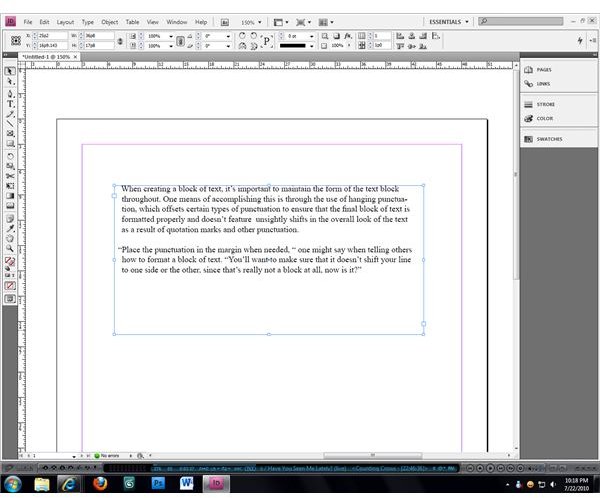Open the stroke weight dropdown
Viewport: 600px width, 498px height.
click(311, 36)
